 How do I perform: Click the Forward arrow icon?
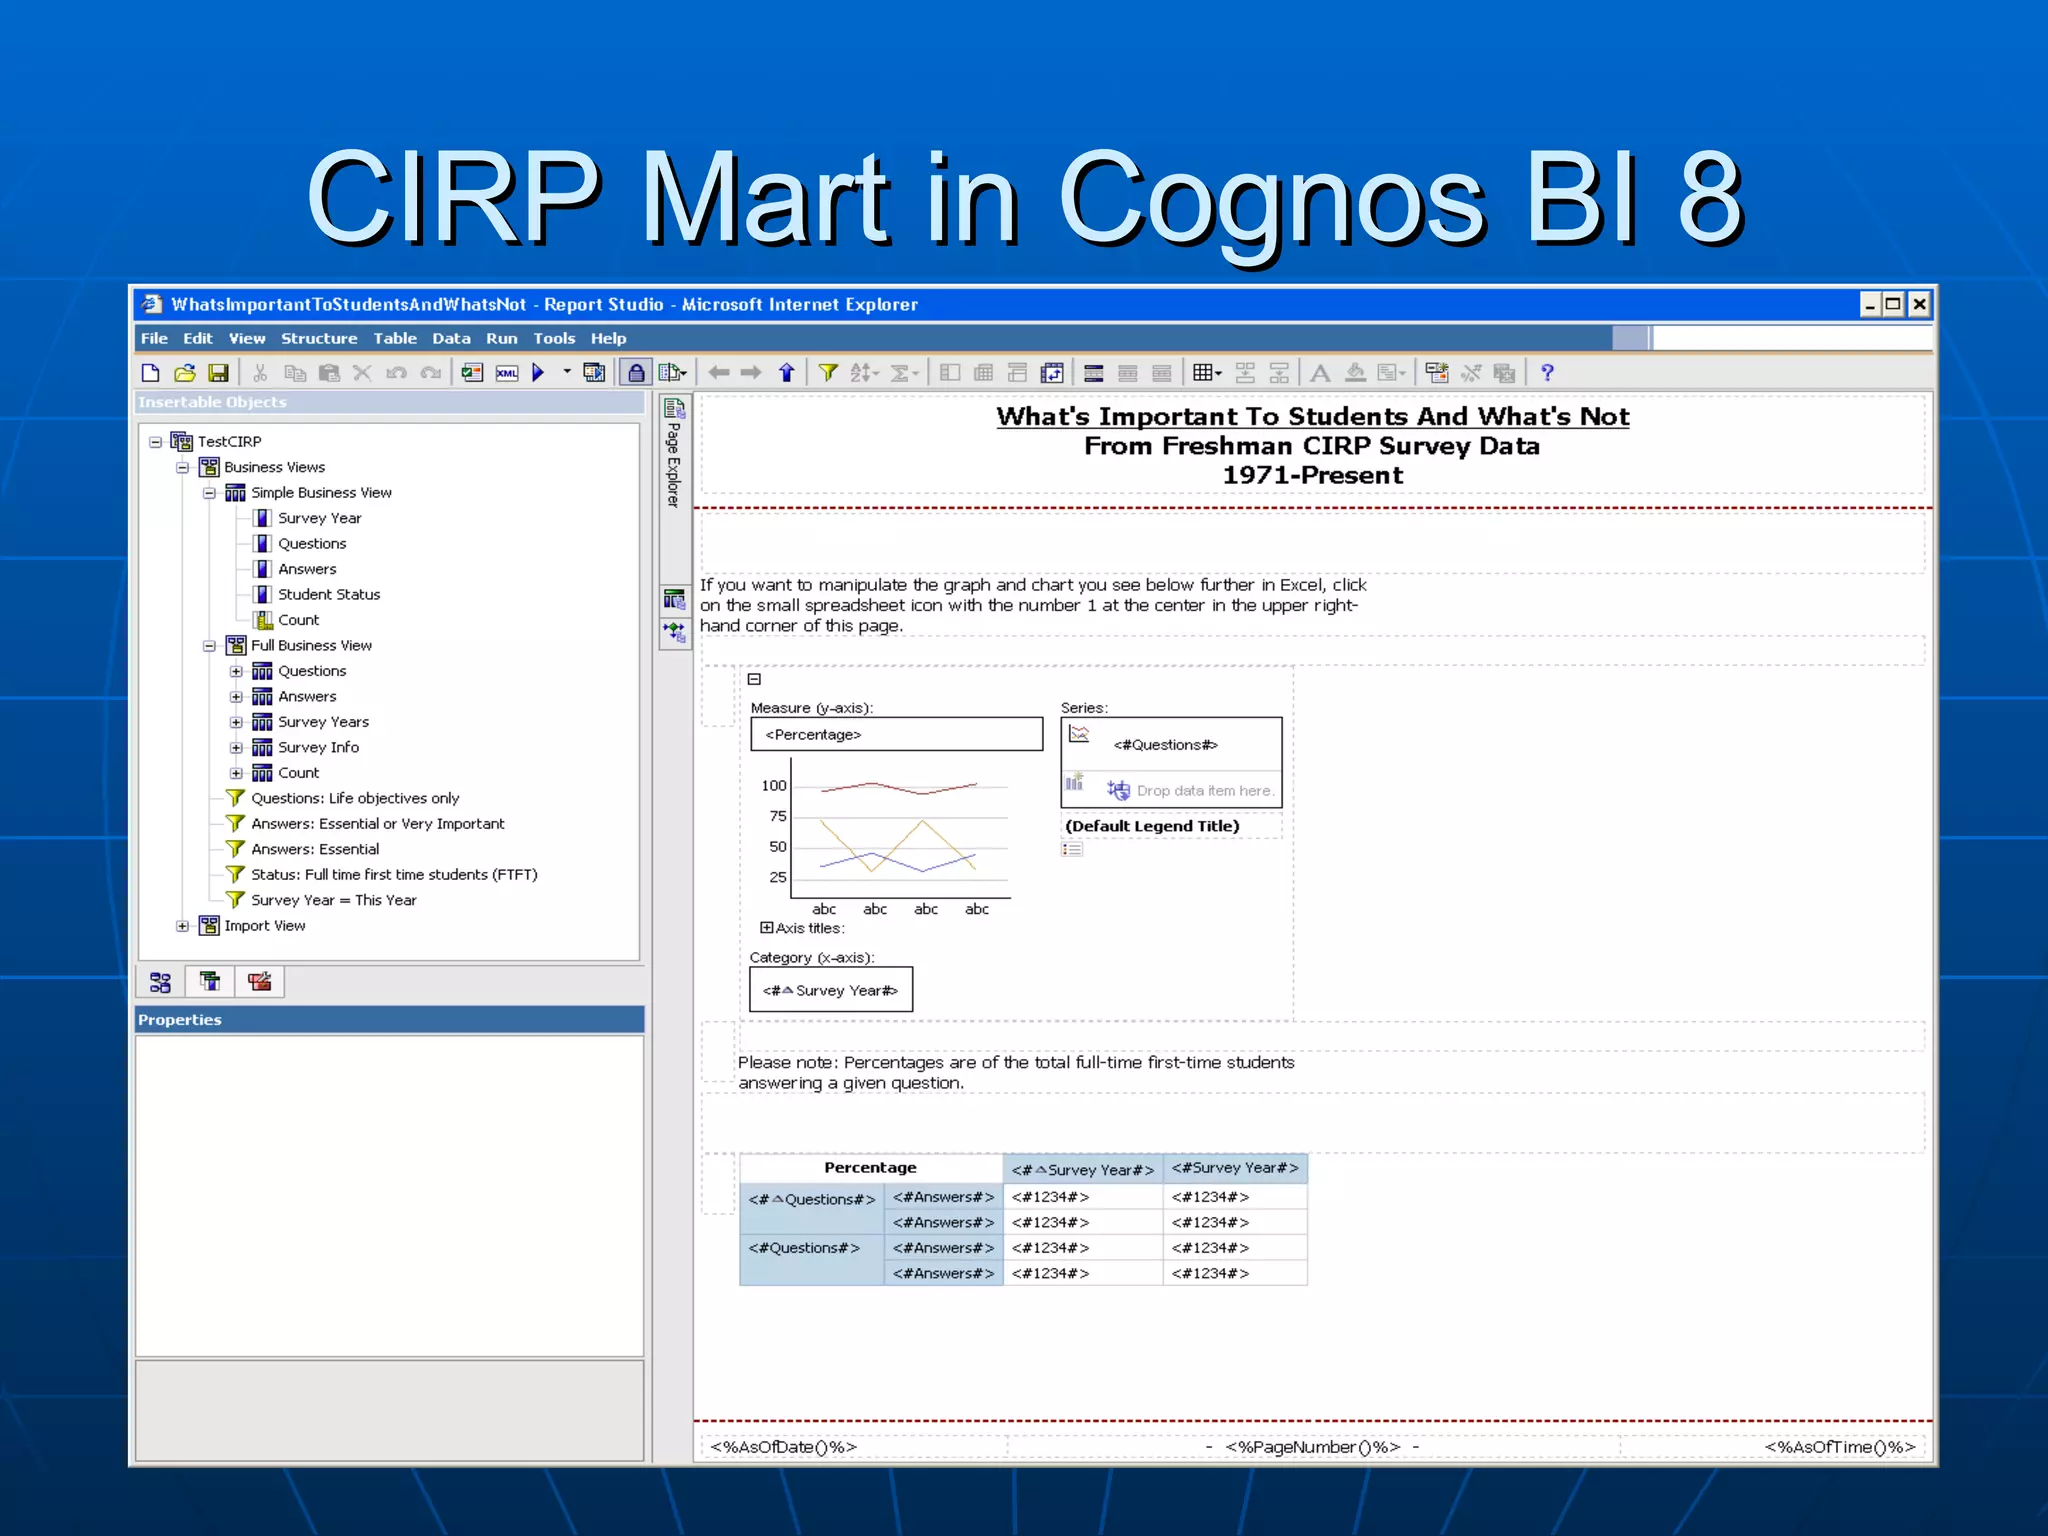751,373
